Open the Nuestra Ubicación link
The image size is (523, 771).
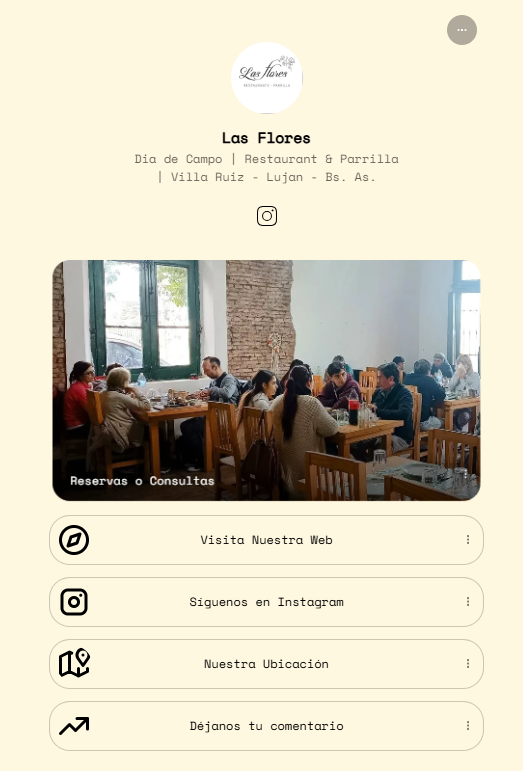tap(266, 664)
